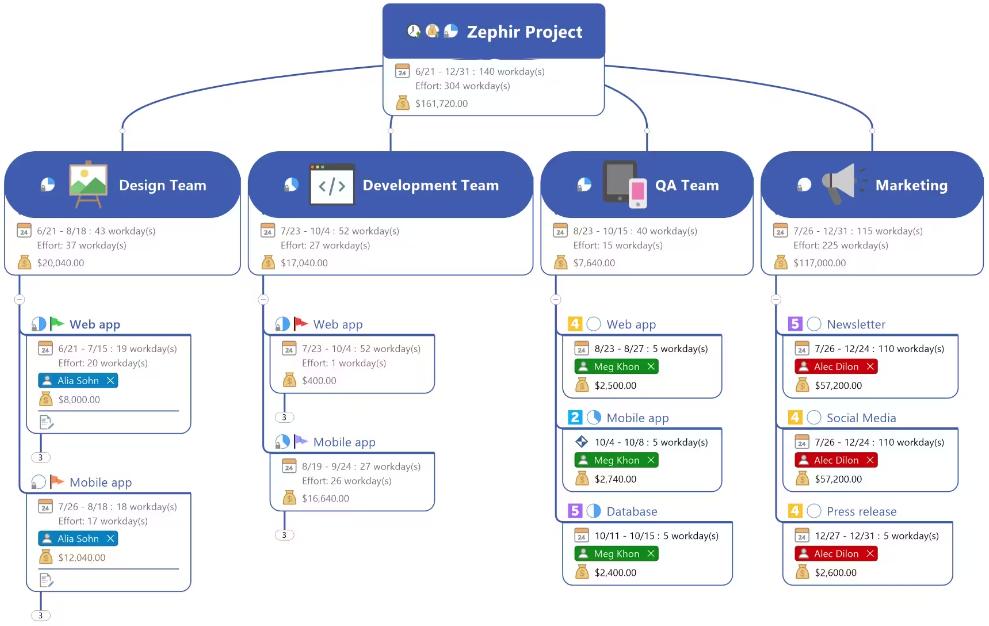
Task: Click priority 5 icon on Newsletter task
Action: [795, 324]
